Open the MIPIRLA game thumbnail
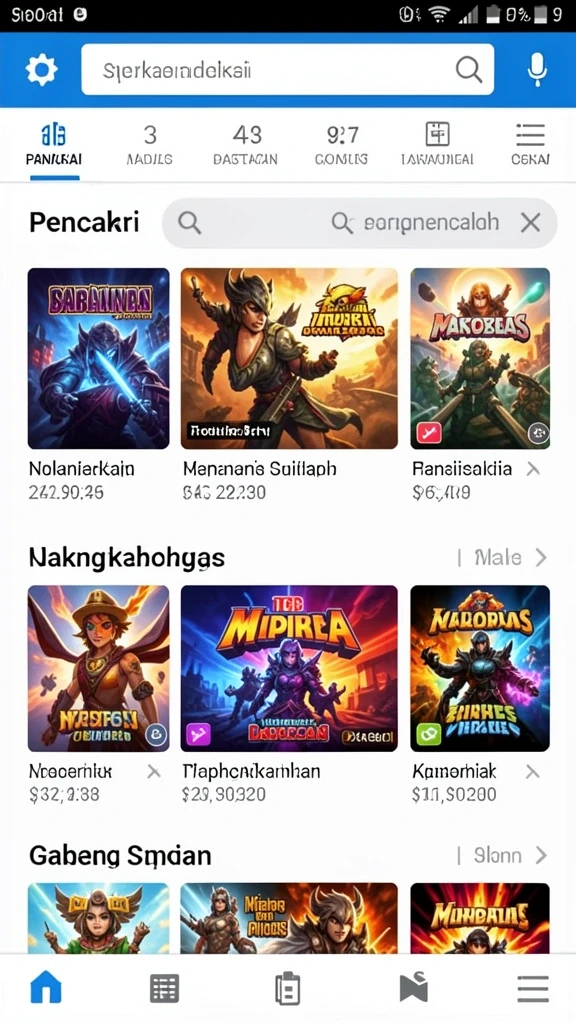Viewport: 576px width, 1024px height. click(x=289, y=668)
